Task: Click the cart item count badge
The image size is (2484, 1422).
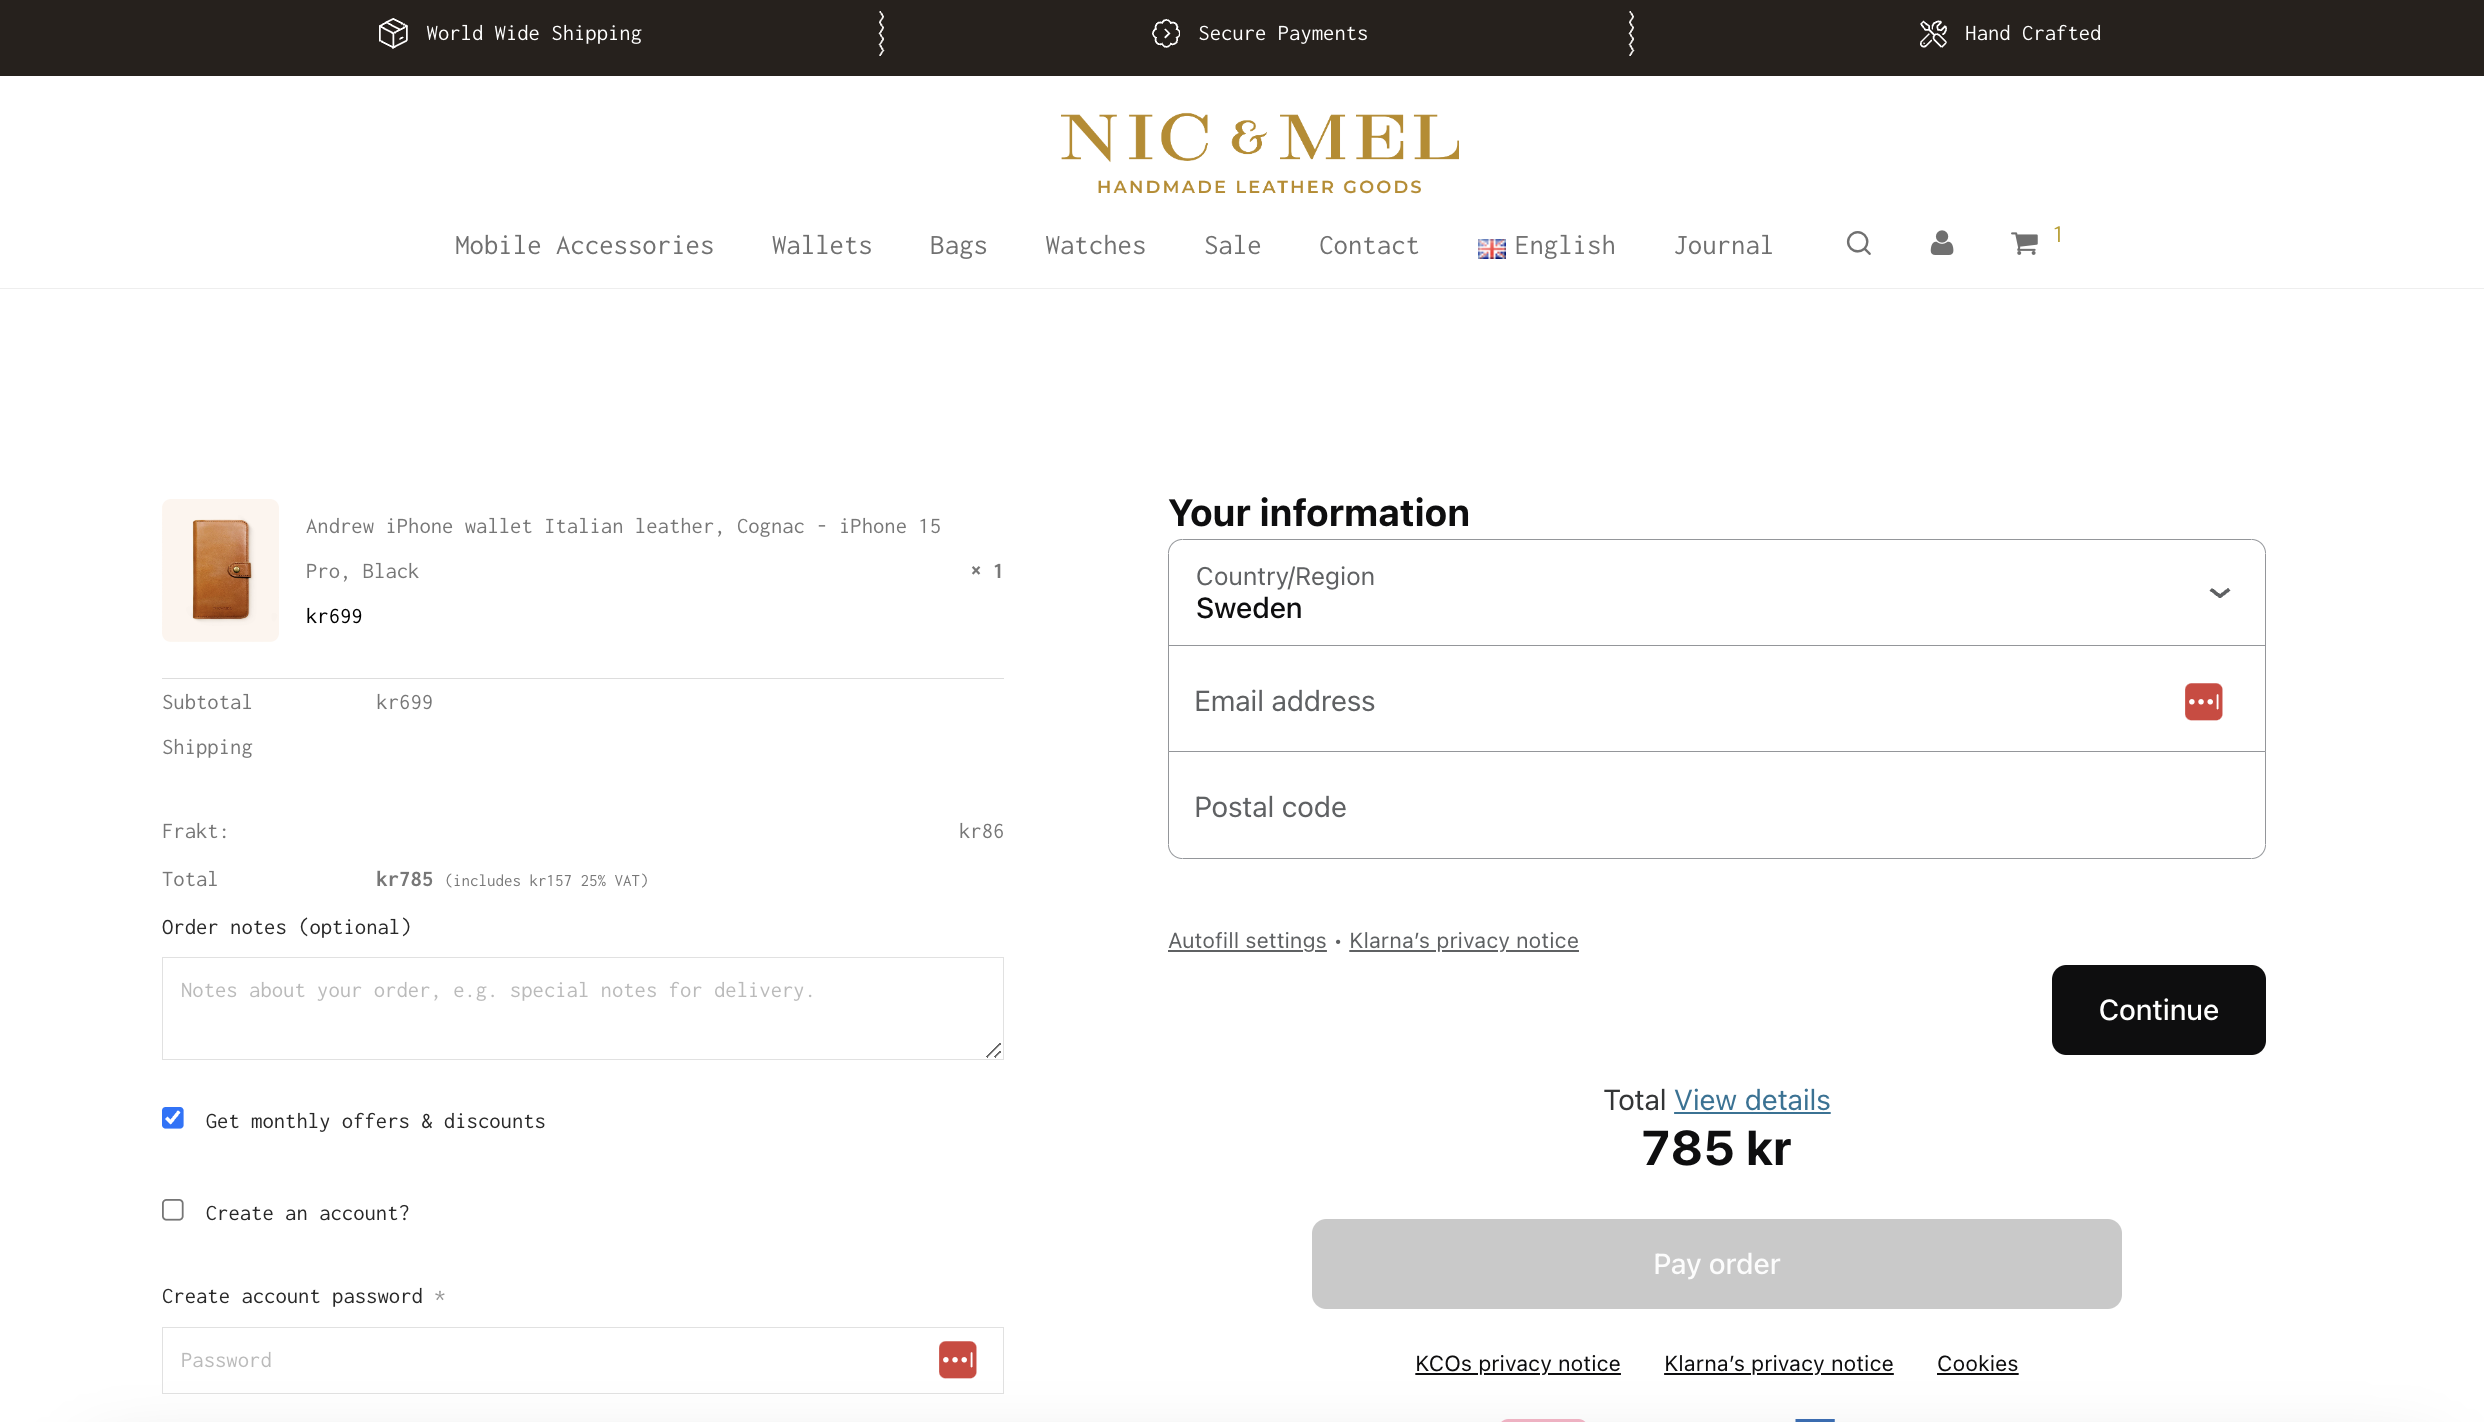Action: pos(2058,234)
